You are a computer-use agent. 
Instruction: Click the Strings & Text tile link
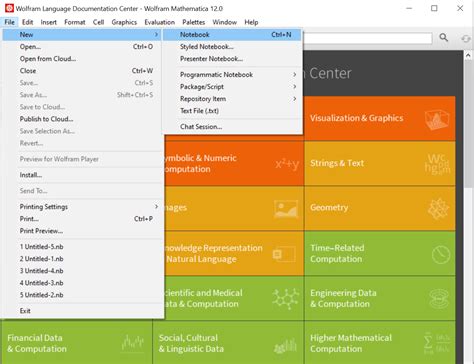coord(337,163)
